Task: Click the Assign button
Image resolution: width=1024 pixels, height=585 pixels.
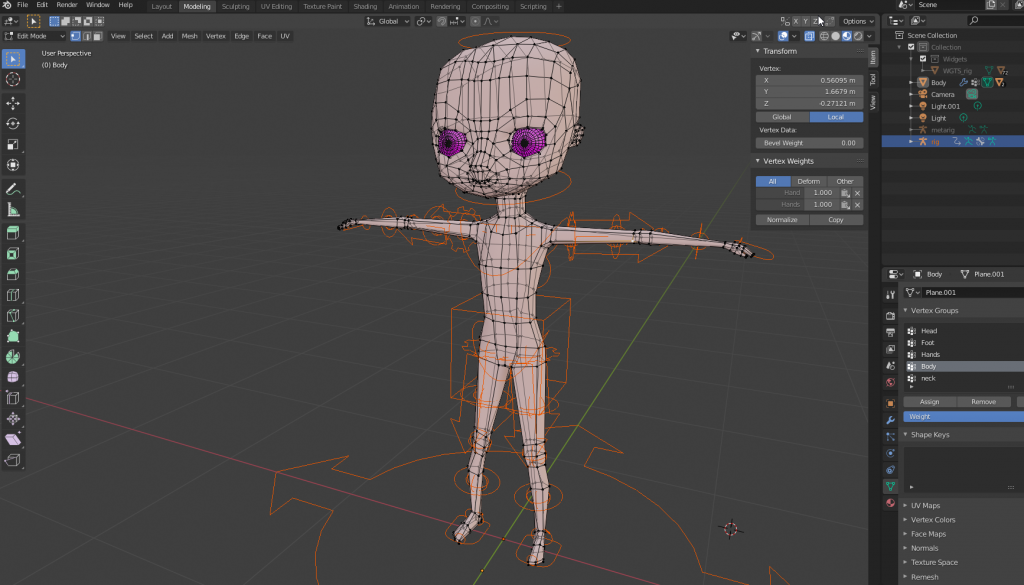Action: 929,402
